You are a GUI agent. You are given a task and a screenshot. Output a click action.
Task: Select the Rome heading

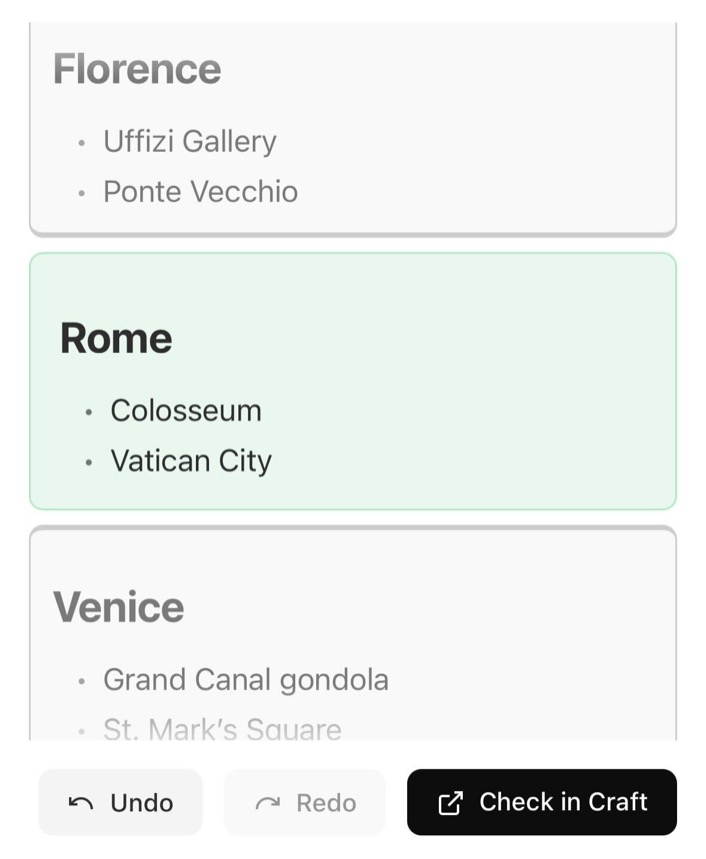click(116, 338)
